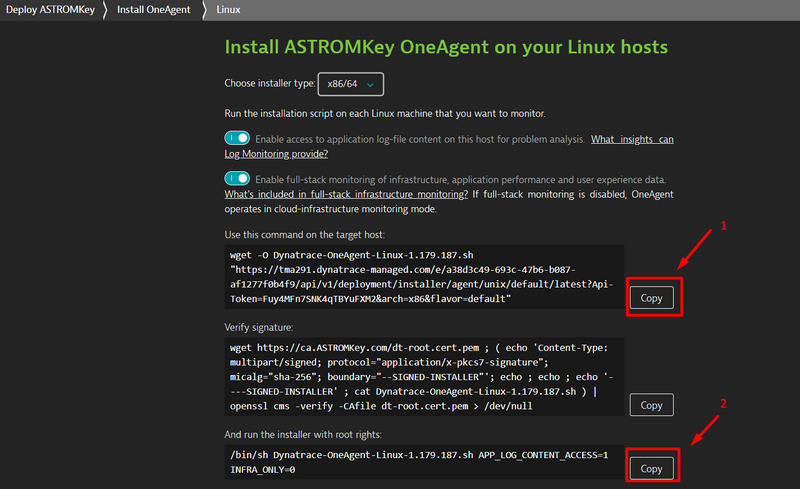Copy the wget download command
800x489 pixels.
651,298
